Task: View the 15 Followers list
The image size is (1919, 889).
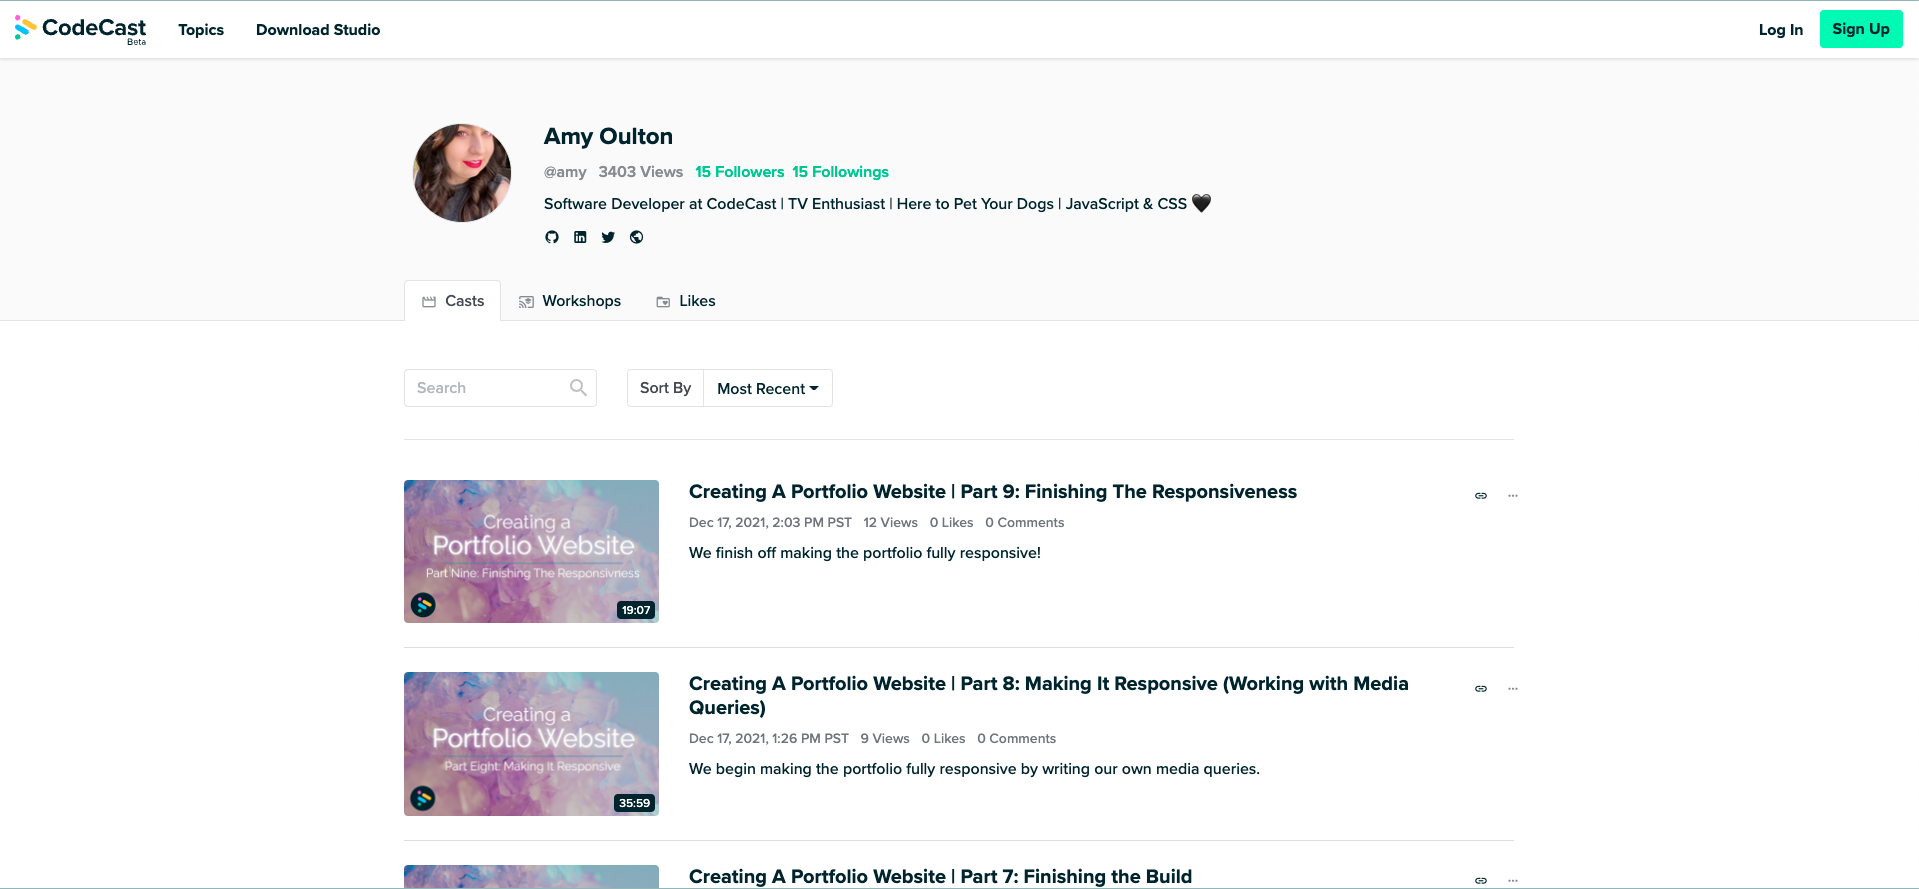Action: (740, 172)
